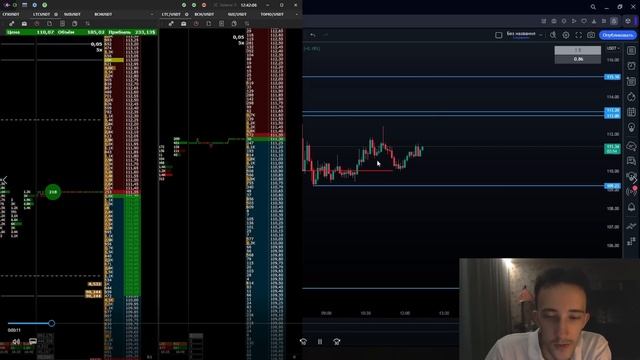Open chart settings gear in TradingView header
The width and height of the screenshot is (640, 360).
pos(566,35)
